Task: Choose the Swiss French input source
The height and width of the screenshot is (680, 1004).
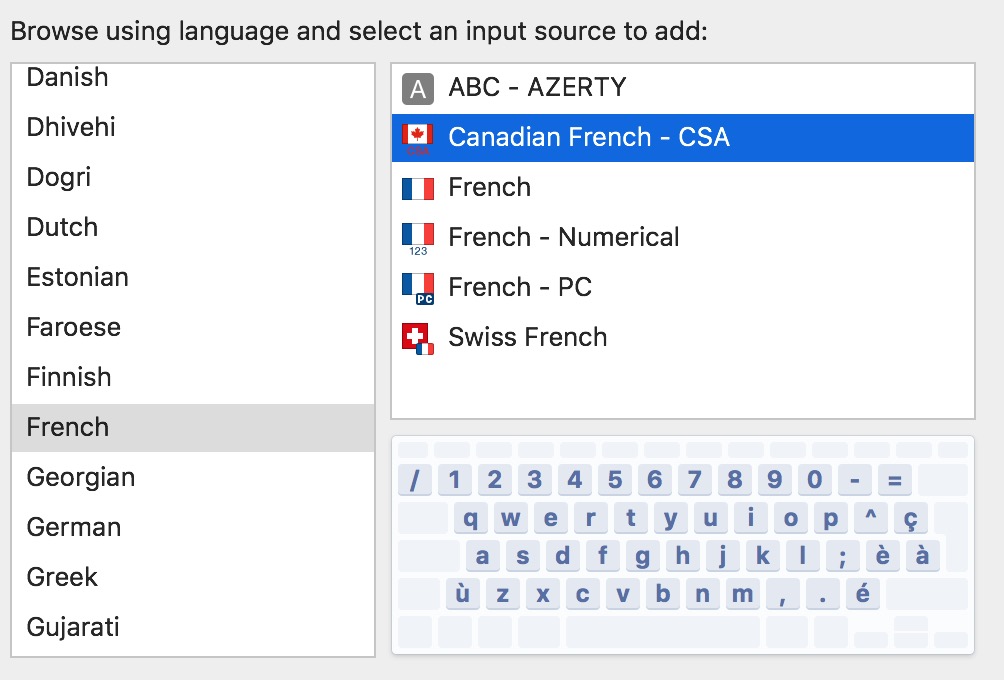Action: click(x=527, y=337)
